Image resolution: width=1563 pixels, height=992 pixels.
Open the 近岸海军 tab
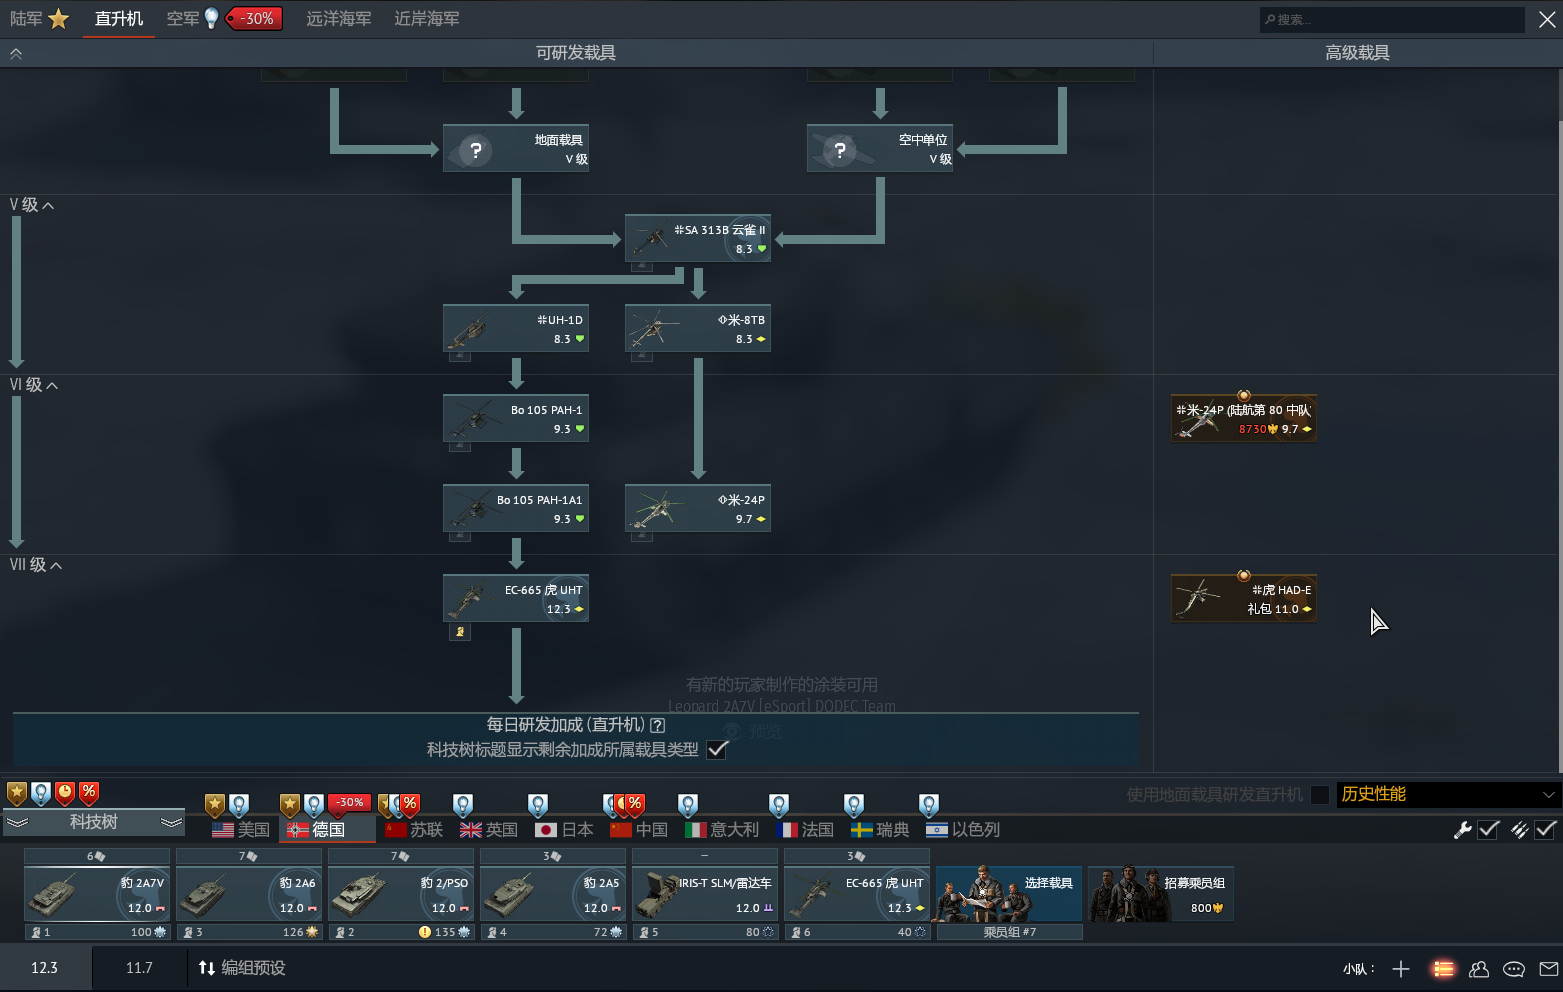tap(427, 19)
